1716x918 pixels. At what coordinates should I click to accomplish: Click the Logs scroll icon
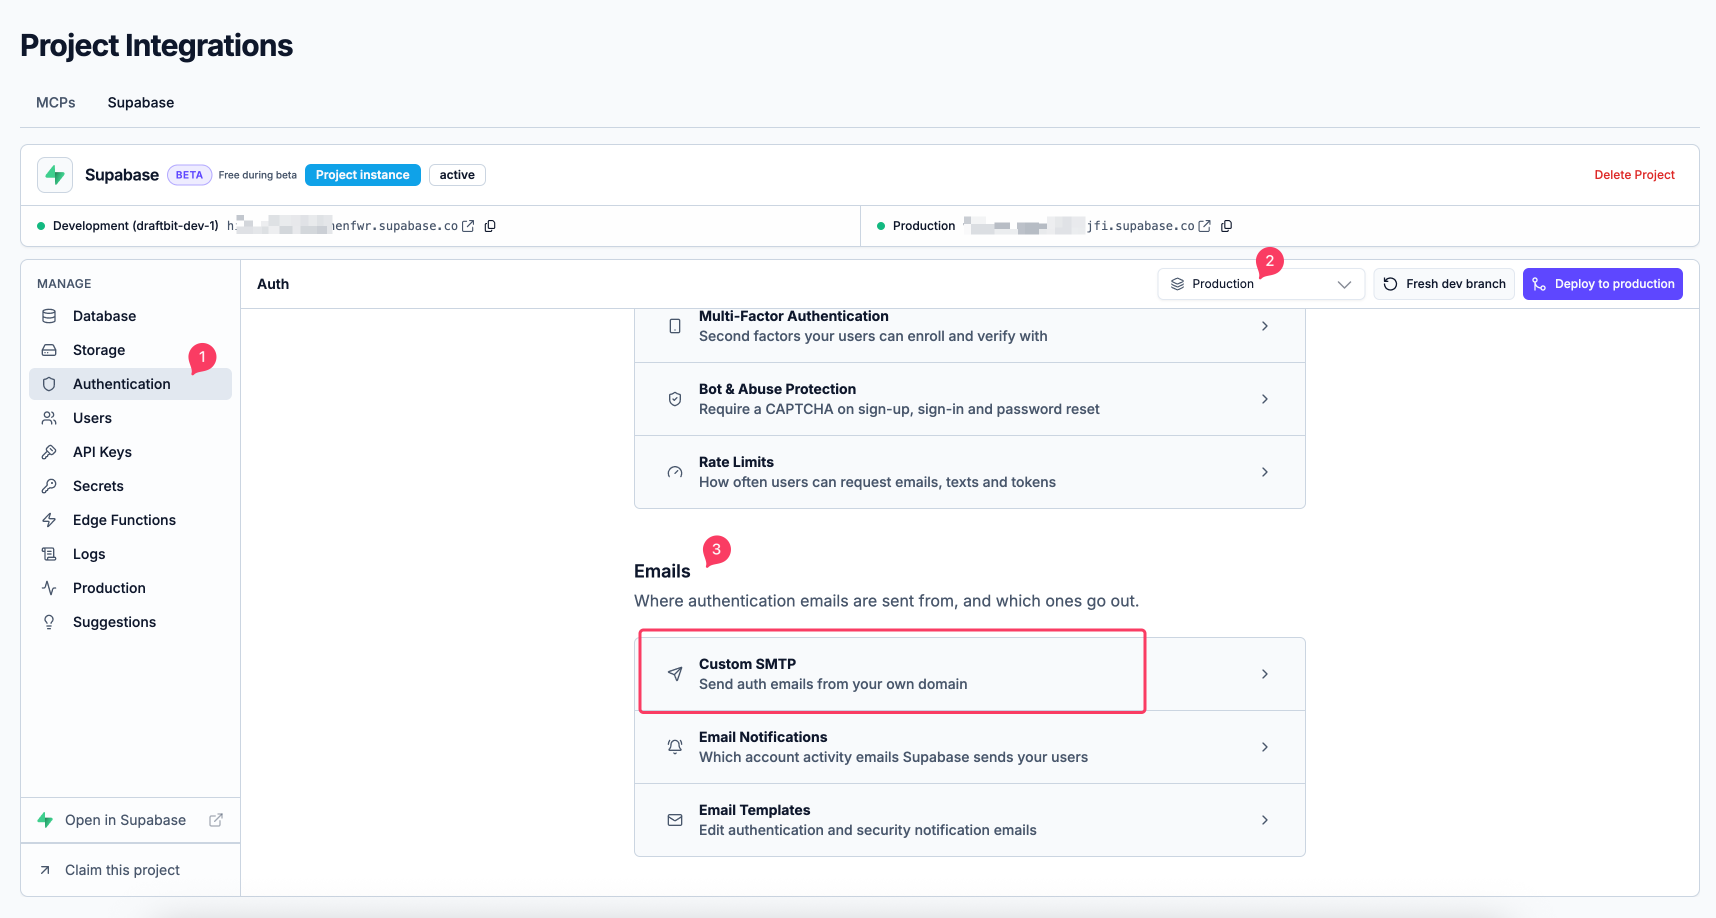click(49, 554)
